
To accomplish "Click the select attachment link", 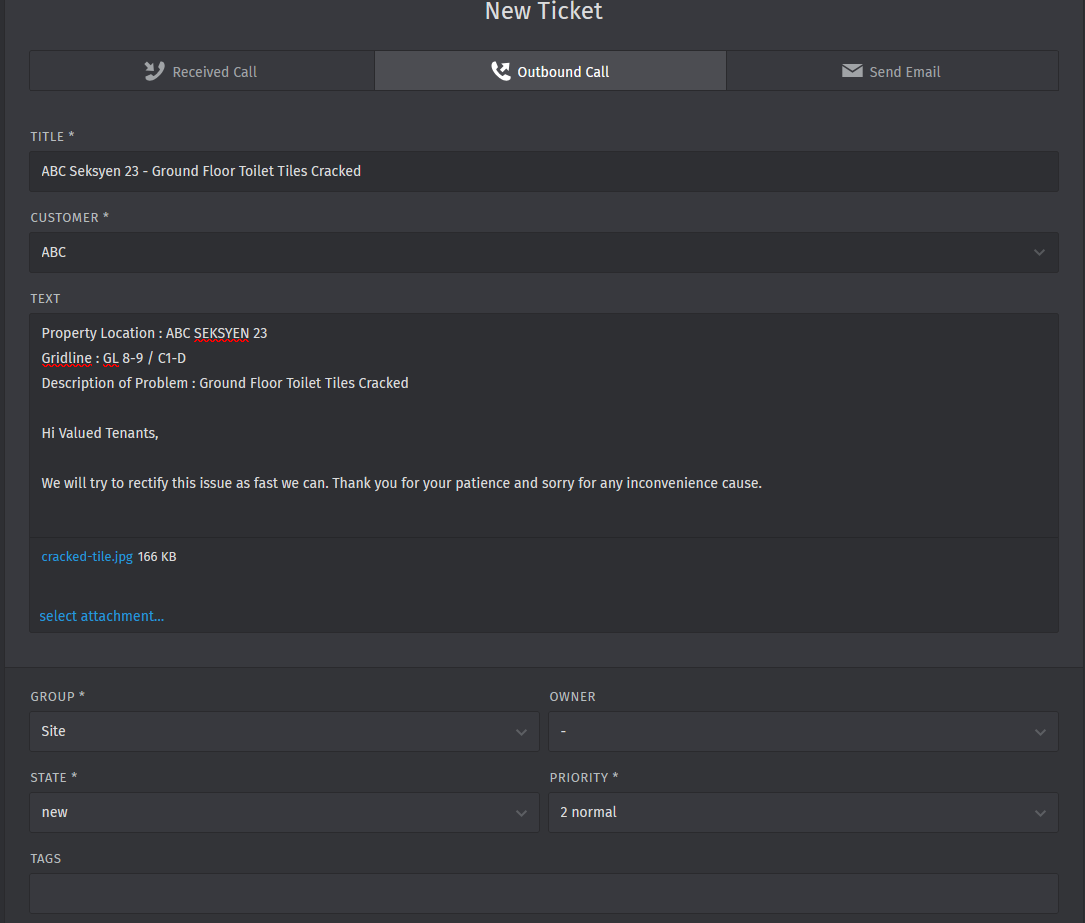I will (102, 616).
